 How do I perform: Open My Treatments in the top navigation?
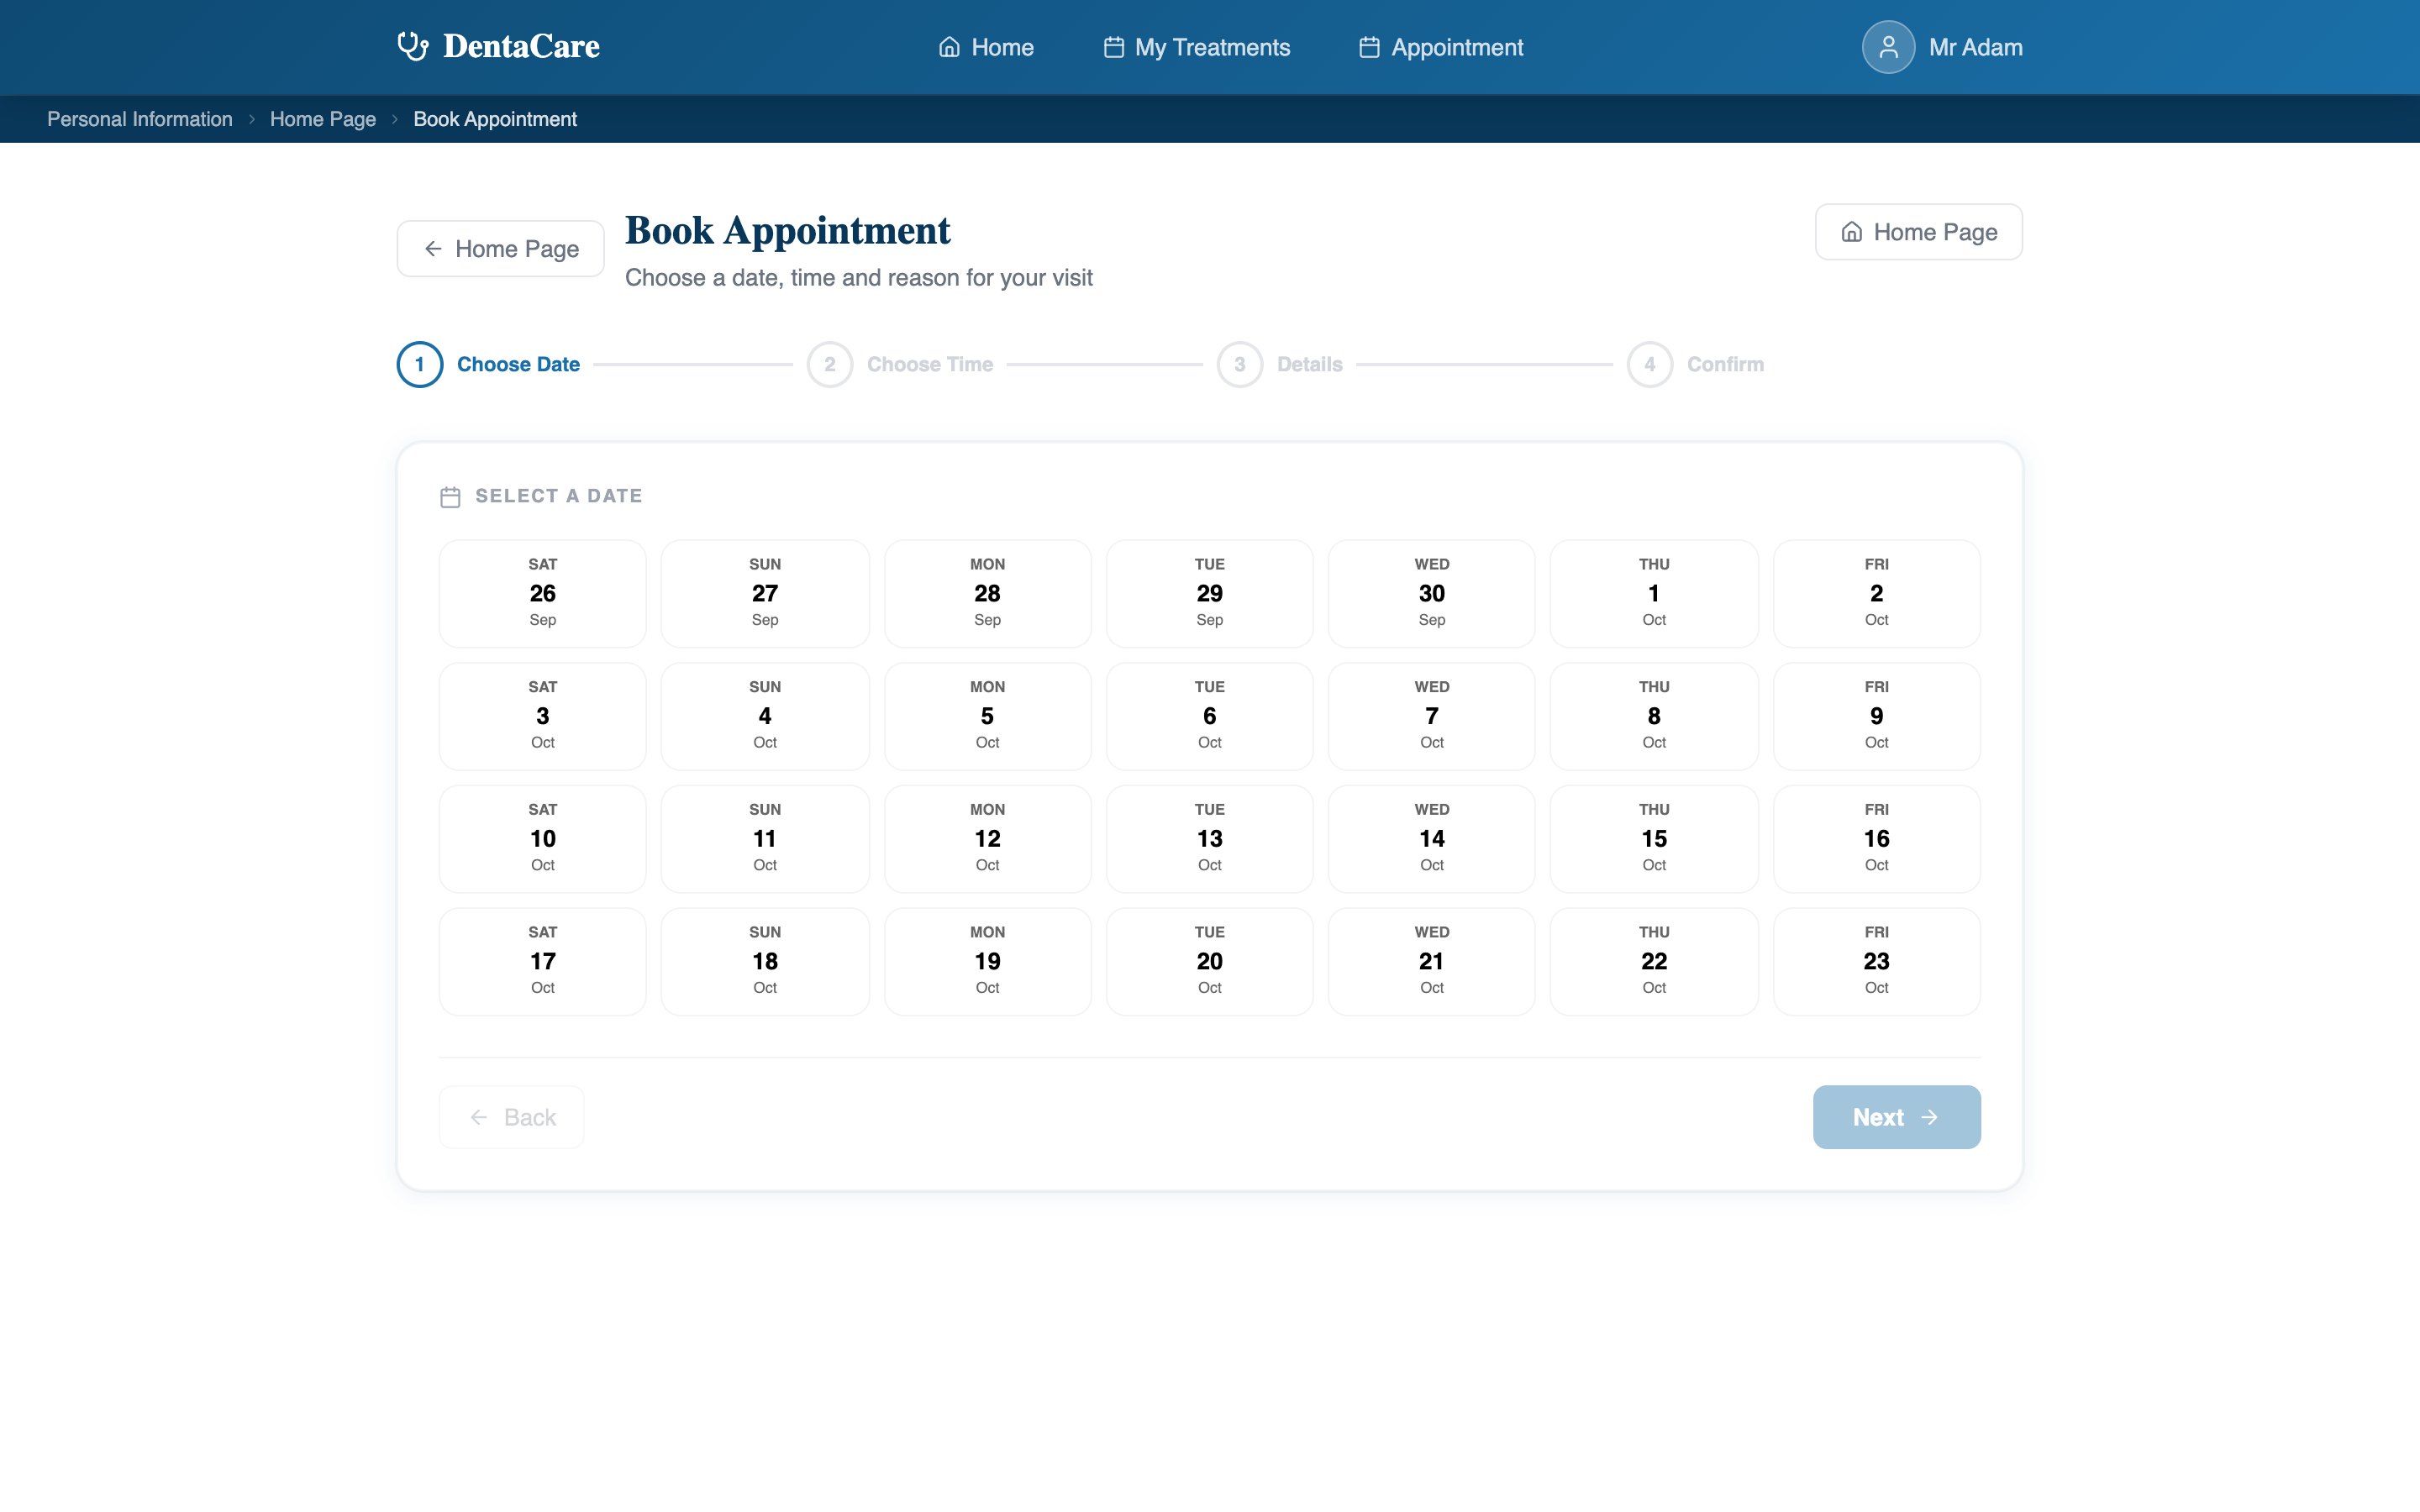click(x=1196, y=47)
